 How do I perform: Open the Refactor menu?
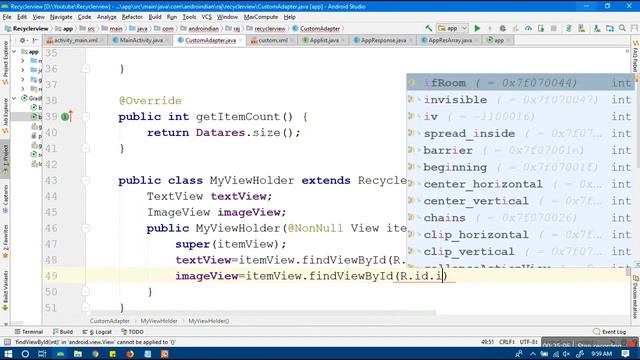pyautogui.click(x=132, y=17)
